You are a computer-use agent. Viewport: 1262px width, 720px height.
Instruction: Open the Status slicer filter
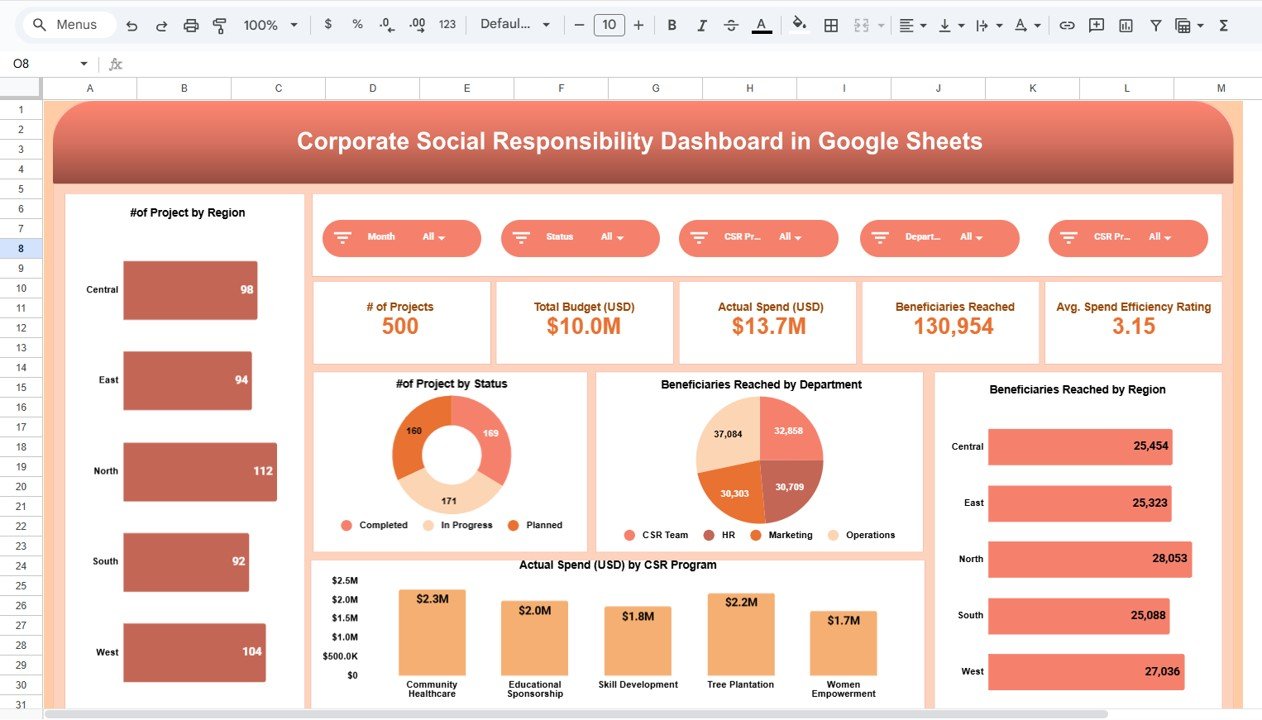[613, 238]
